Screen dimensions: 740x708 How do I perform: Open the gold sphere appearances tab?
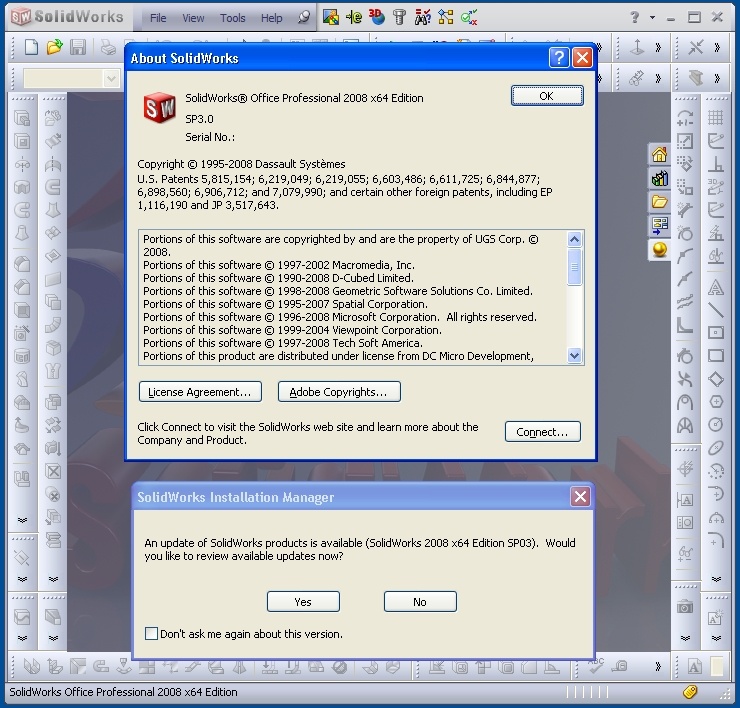coord(660,249)
